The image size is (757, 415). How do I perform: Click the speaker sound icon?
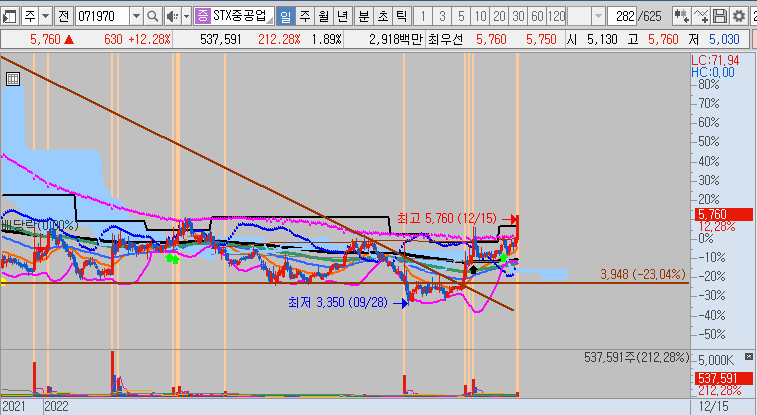click(172, 16)
